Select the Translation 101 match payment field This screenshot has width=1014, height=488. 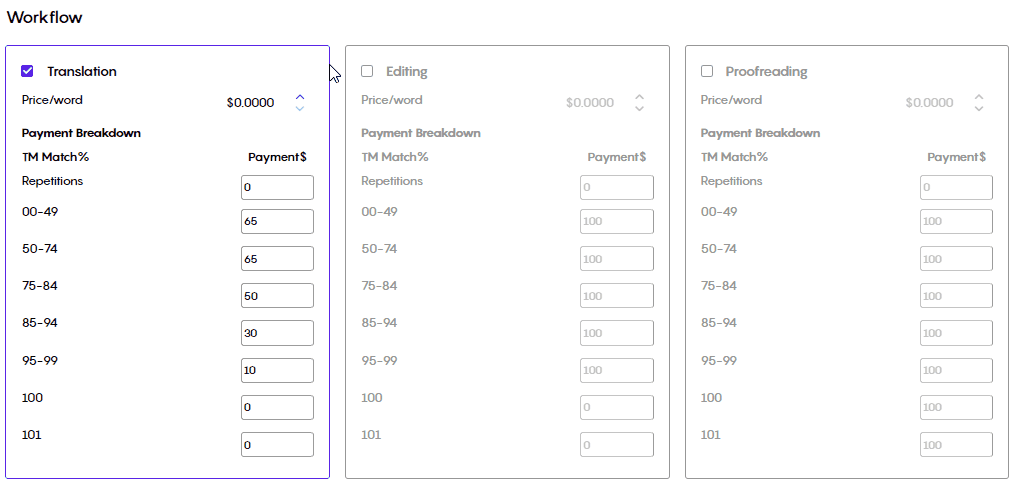277,445
